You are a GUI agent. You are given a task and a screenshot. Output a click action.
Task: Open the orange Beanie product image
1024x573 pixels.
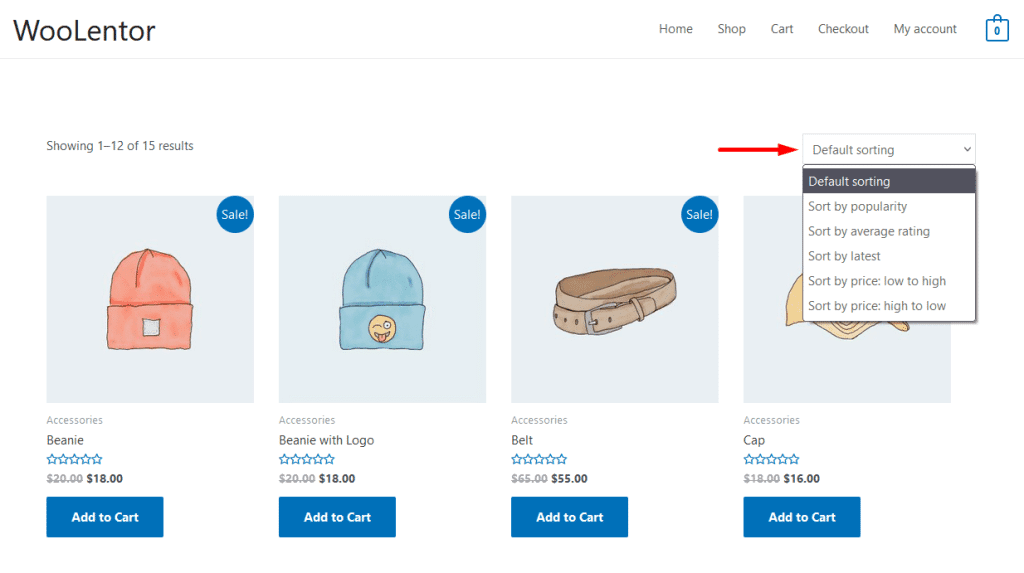pyautogui.click(x=150, y=299)
